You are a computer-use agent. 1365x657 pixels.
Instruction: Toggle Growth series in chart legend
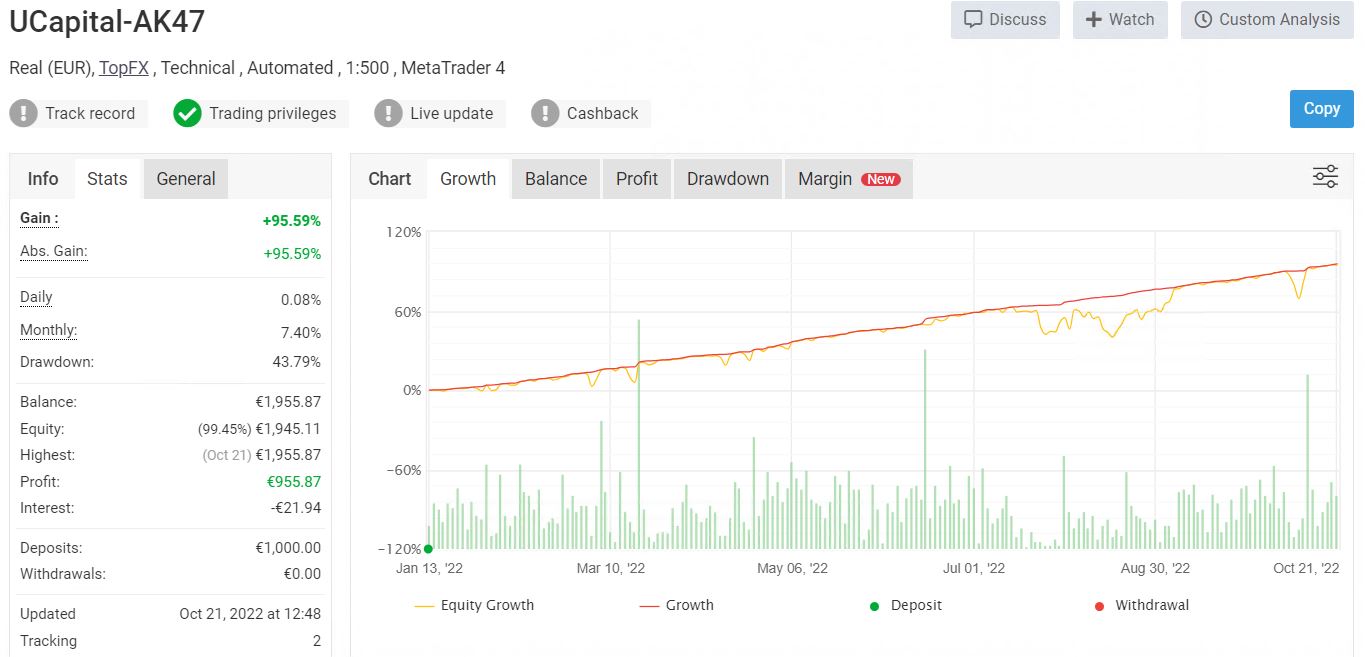coord(676,605)
